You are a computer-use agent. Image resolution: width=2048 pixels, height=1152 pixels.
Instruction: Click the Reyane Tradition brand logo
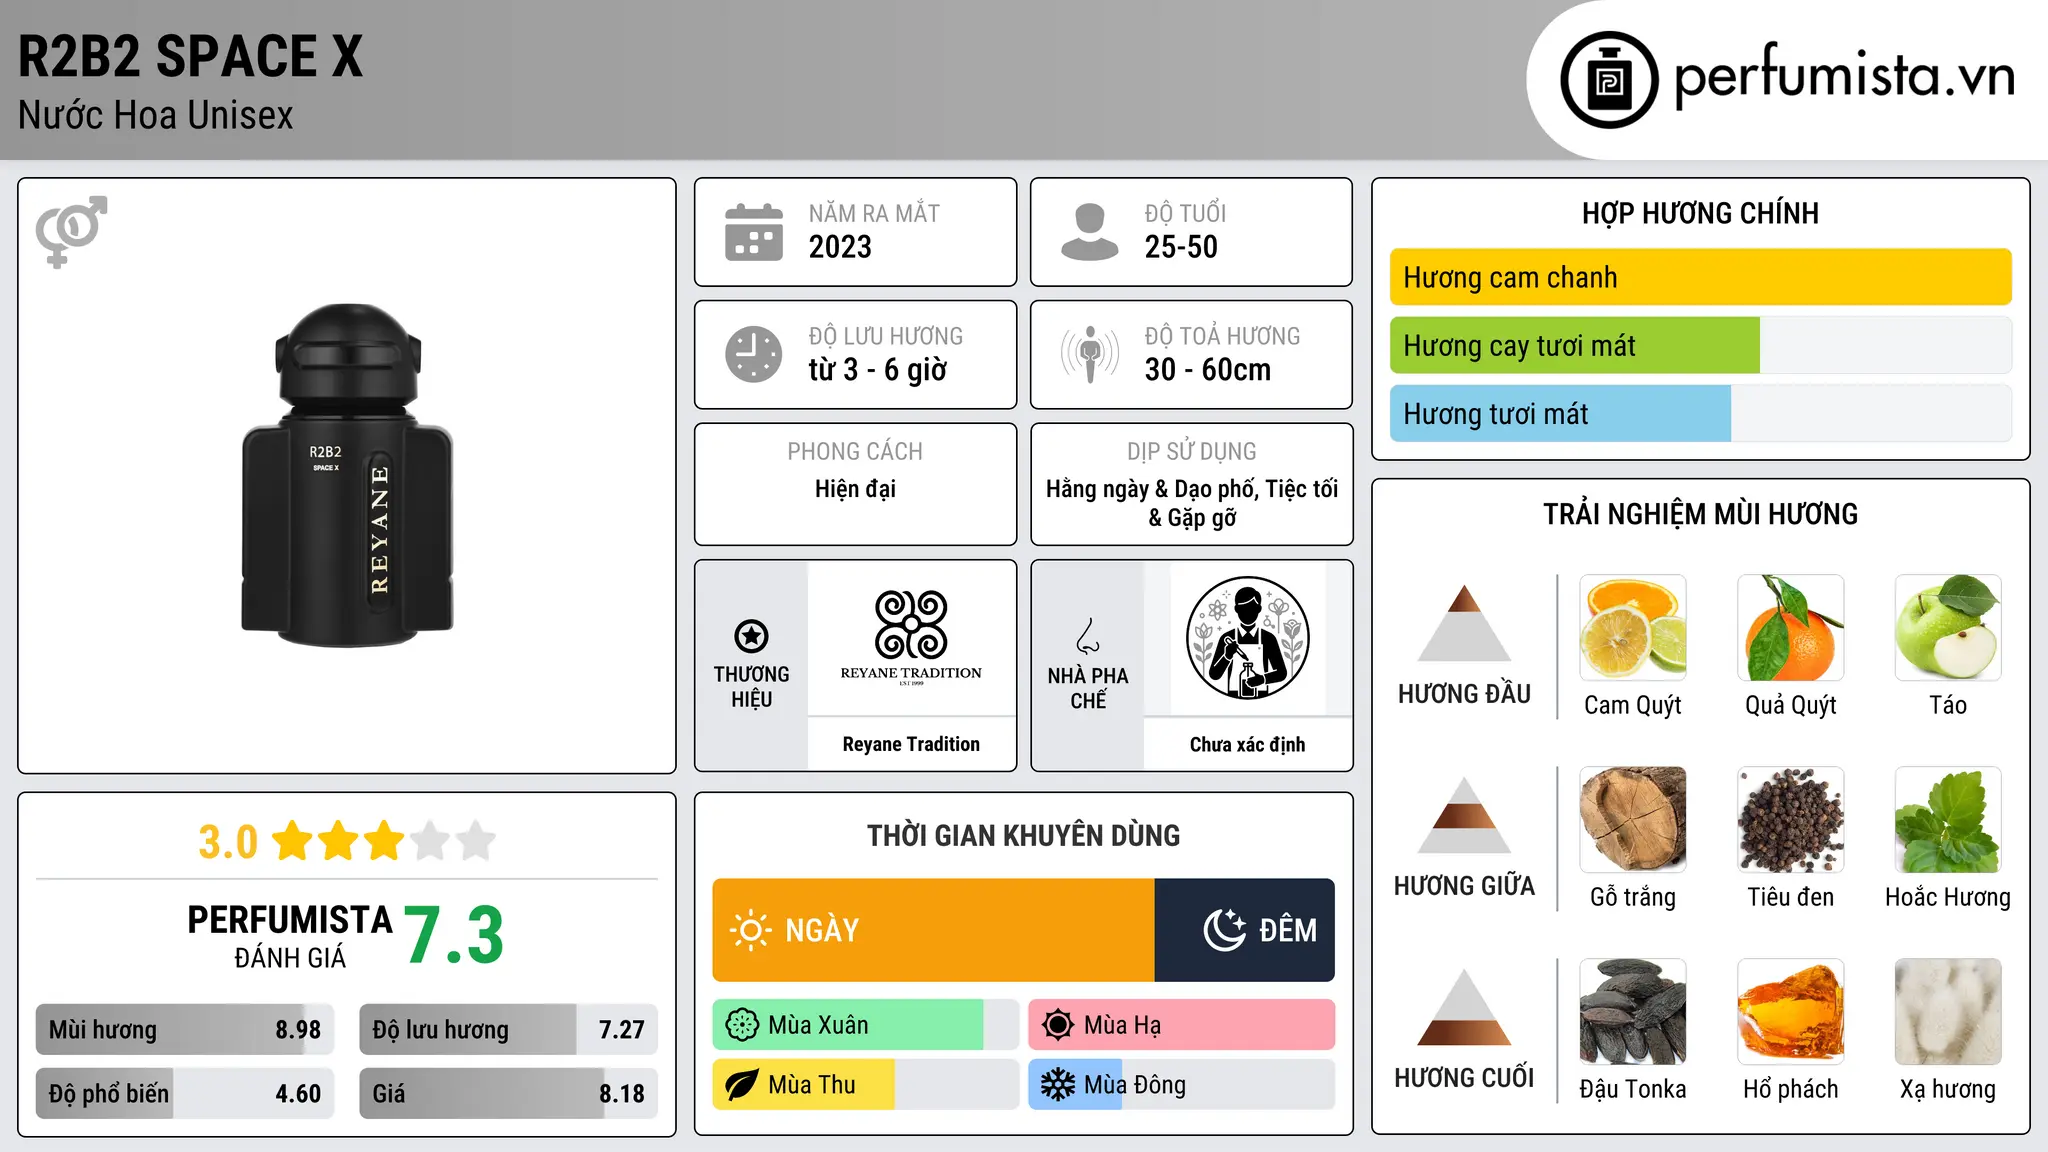(911, 637)
